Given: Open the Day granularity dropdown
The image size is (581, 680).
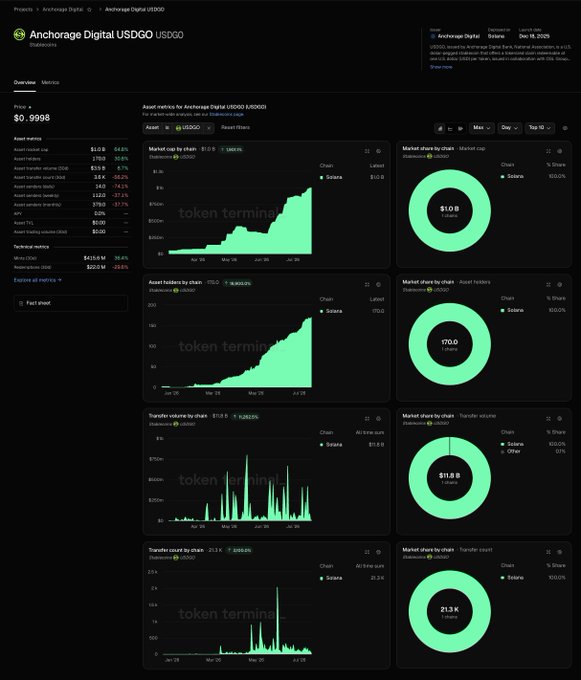Looking at the screenshot, I should point(509,128).
